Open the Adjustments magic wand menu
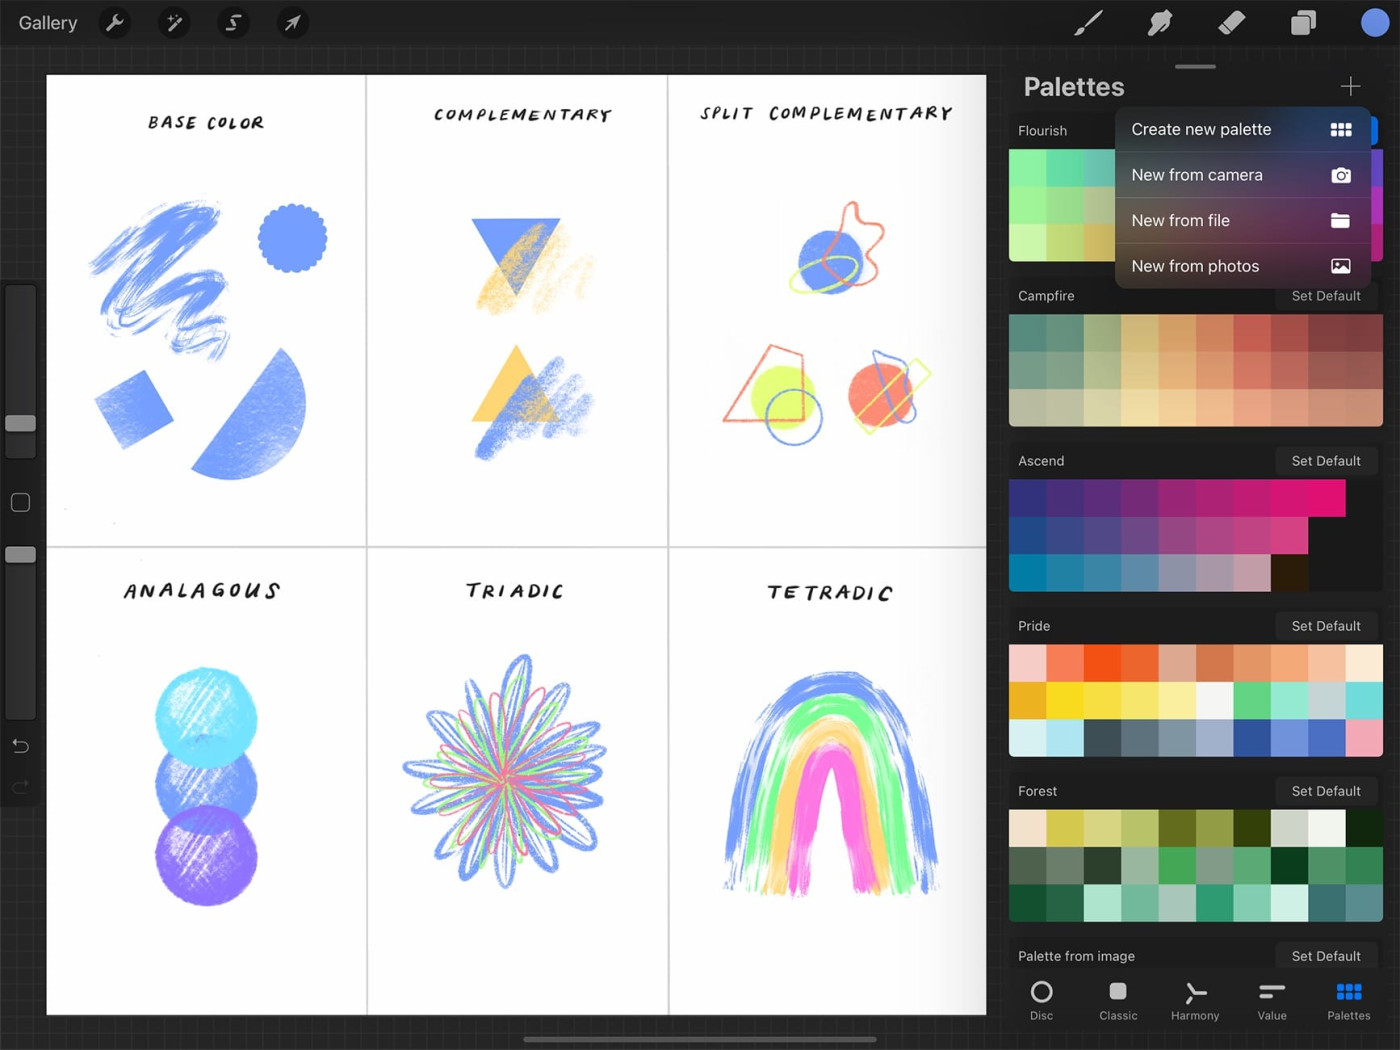 (174, 22)
